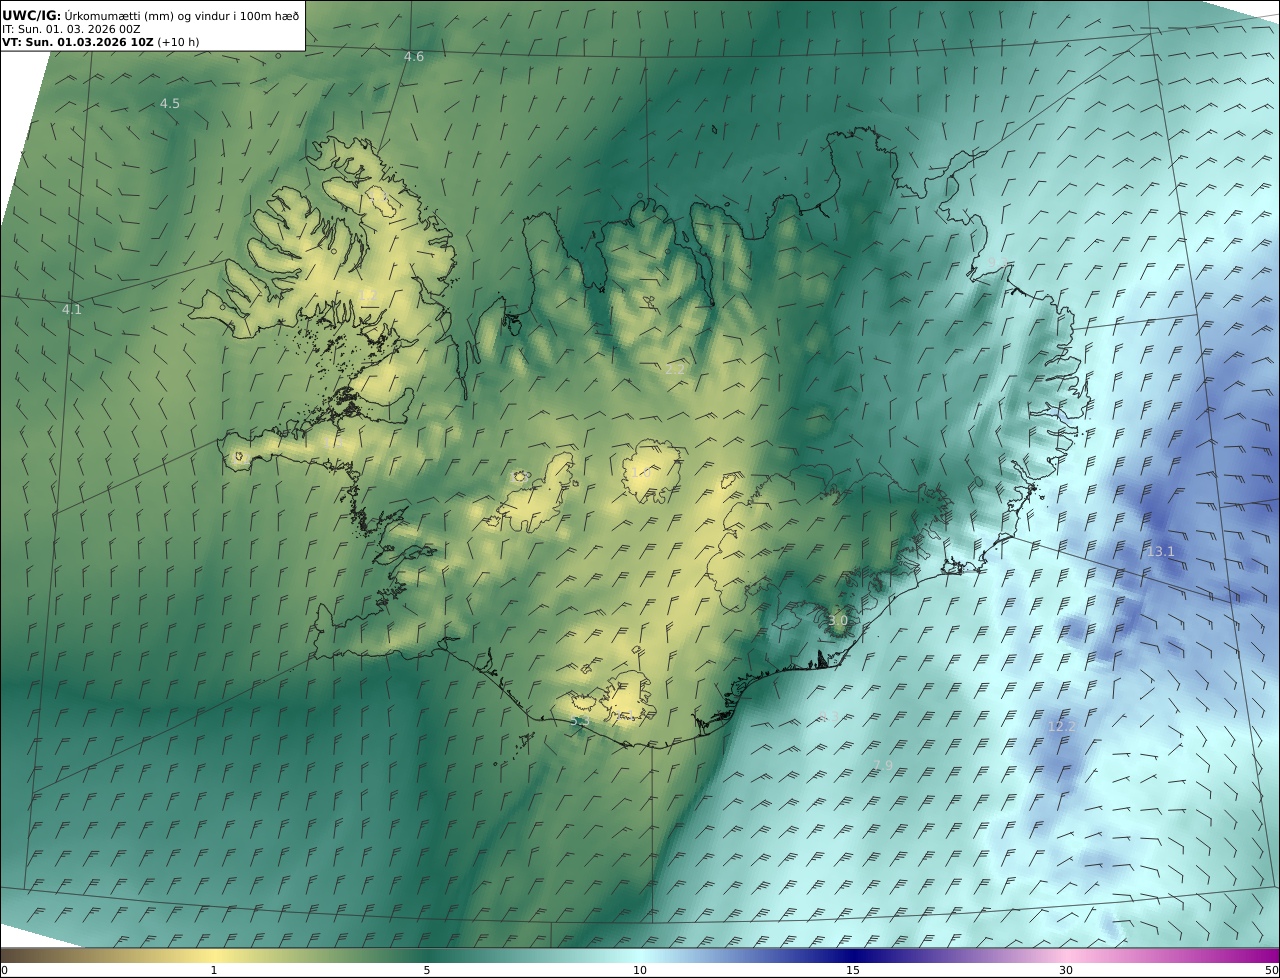This screenshot has height=978, width=1280.
Task: Click the 'IT: Sun. 01. 03. 2026 00Z' line
Action: pyautogui.click(x=71, y=29)
